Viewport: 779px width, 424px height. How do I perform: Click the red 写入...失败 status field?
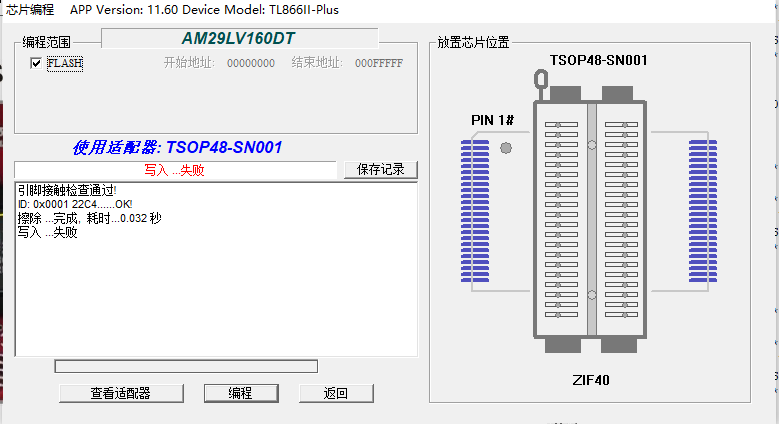click(174, 170)
